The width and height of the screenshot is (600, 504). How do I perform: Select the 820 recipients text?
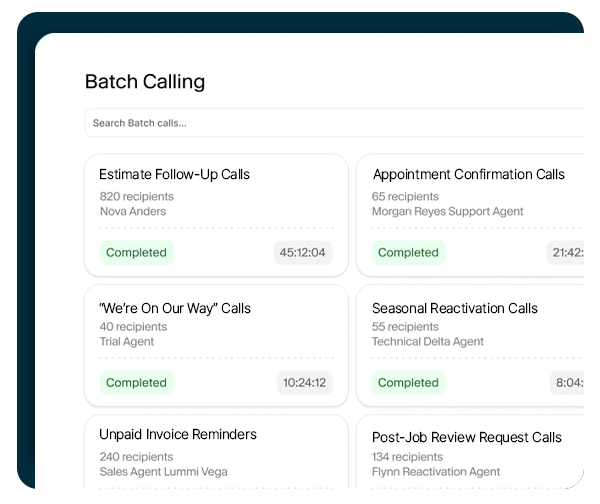pyautogui.click(x=137, y=196)
